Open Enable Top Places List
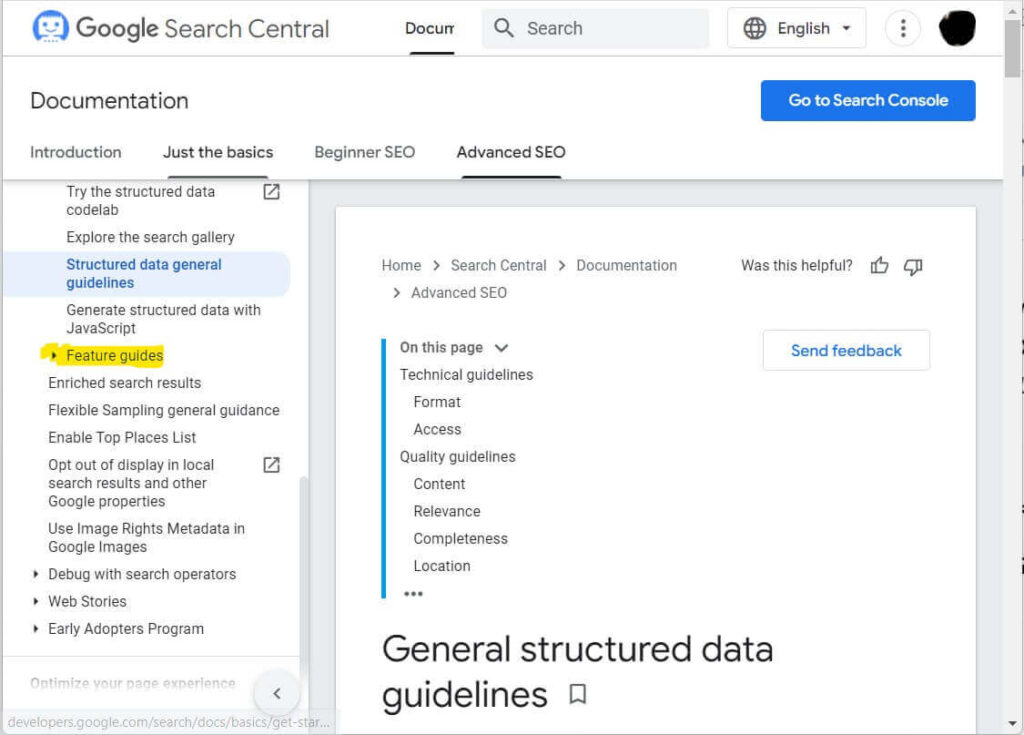Viewport: 1024px width, 735px height. pyautogui.click(x=122, y=438)
